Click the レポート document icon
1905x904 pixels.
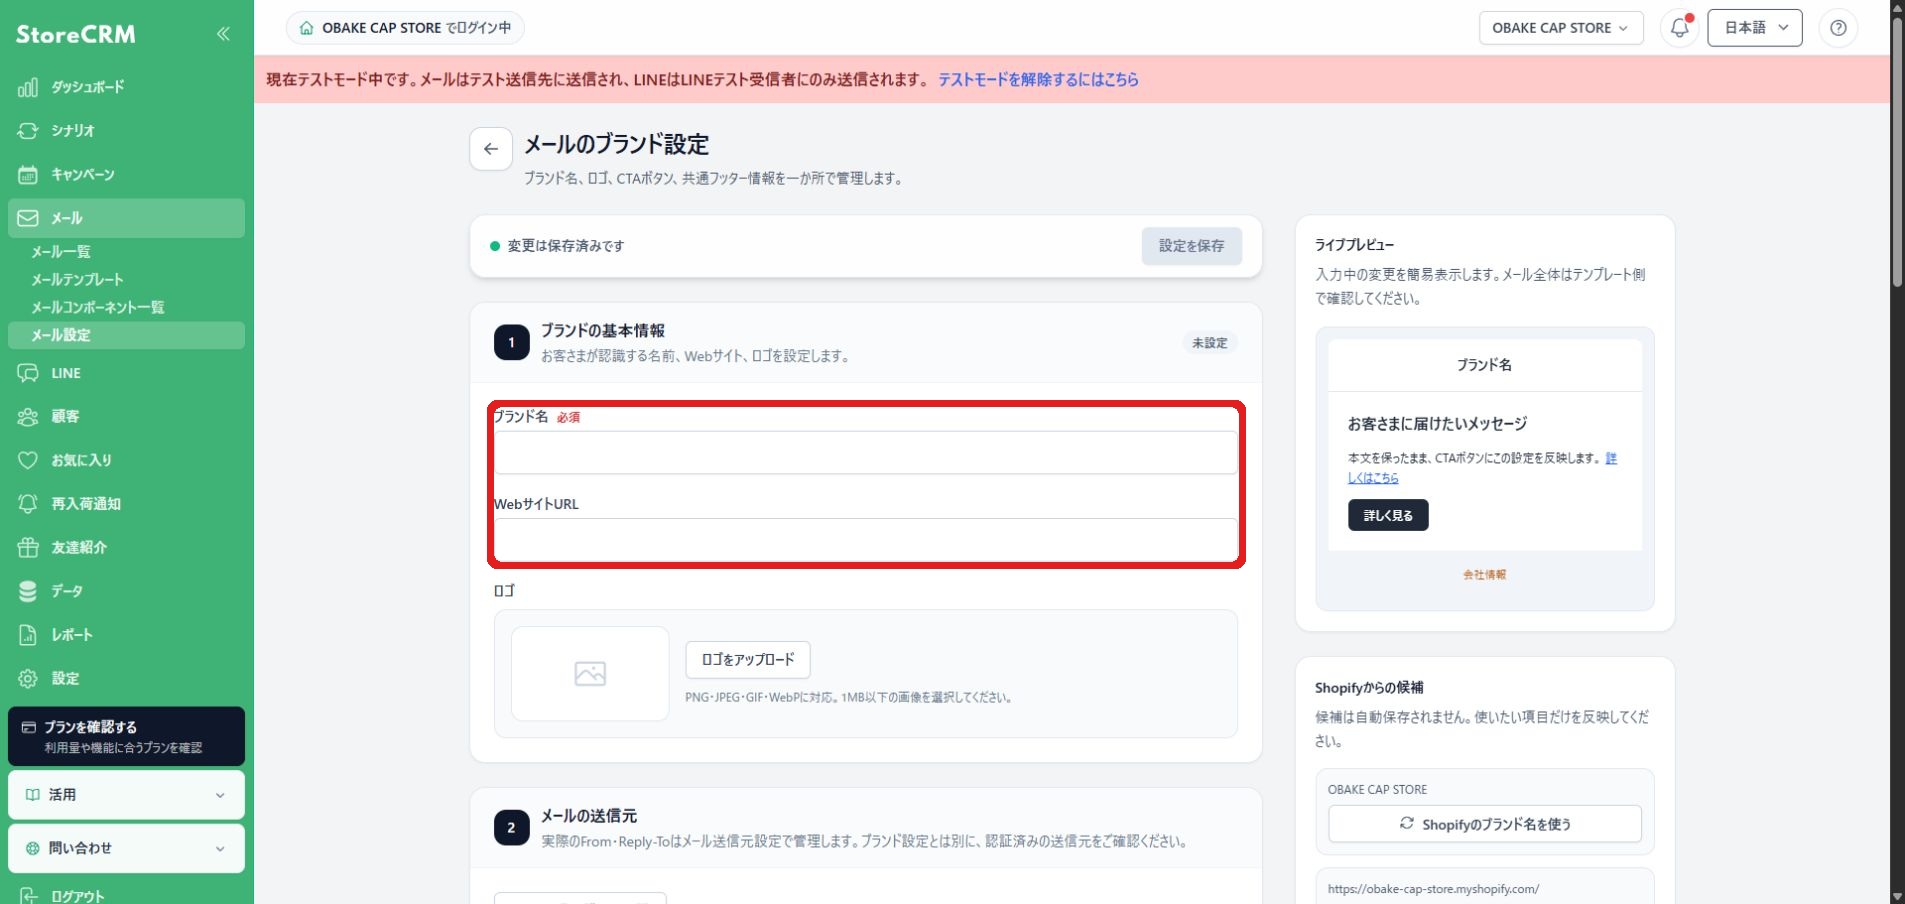pos(28,635)
